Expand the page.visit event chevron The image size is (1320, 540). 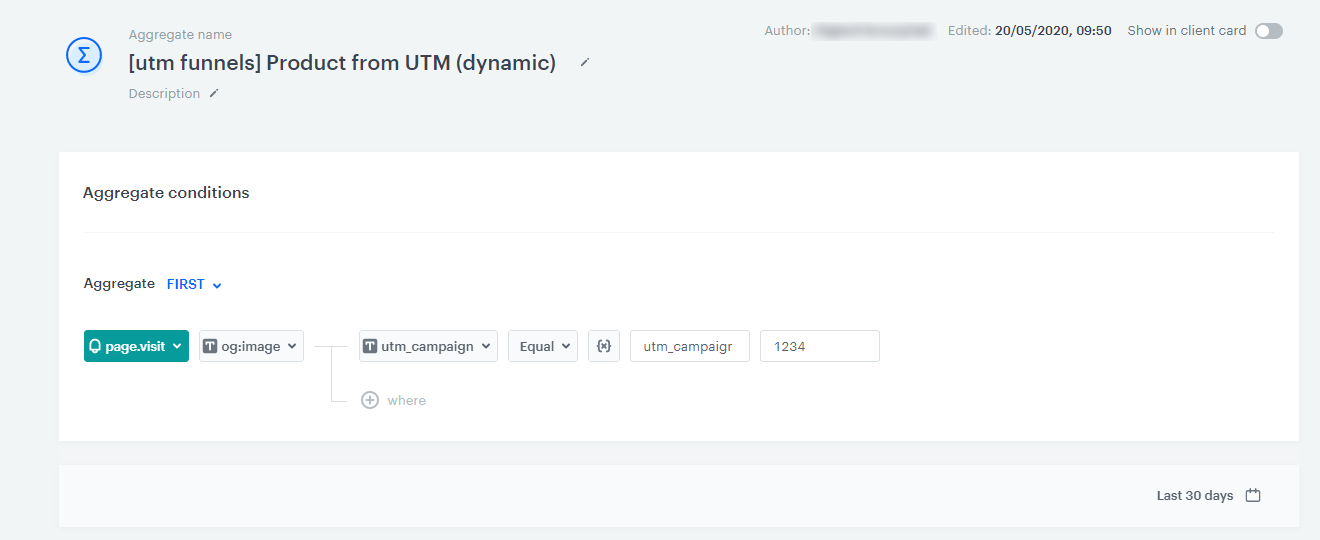(177, 346)
